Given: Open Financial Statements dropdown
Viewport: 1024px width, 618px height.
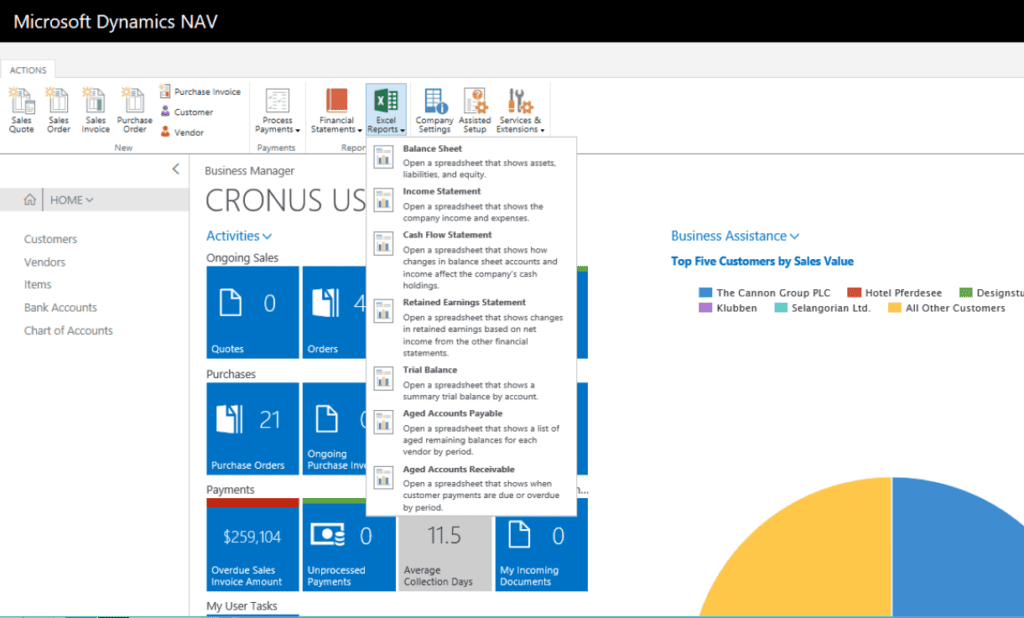Looking at the screenshot, I should [336, 110].
